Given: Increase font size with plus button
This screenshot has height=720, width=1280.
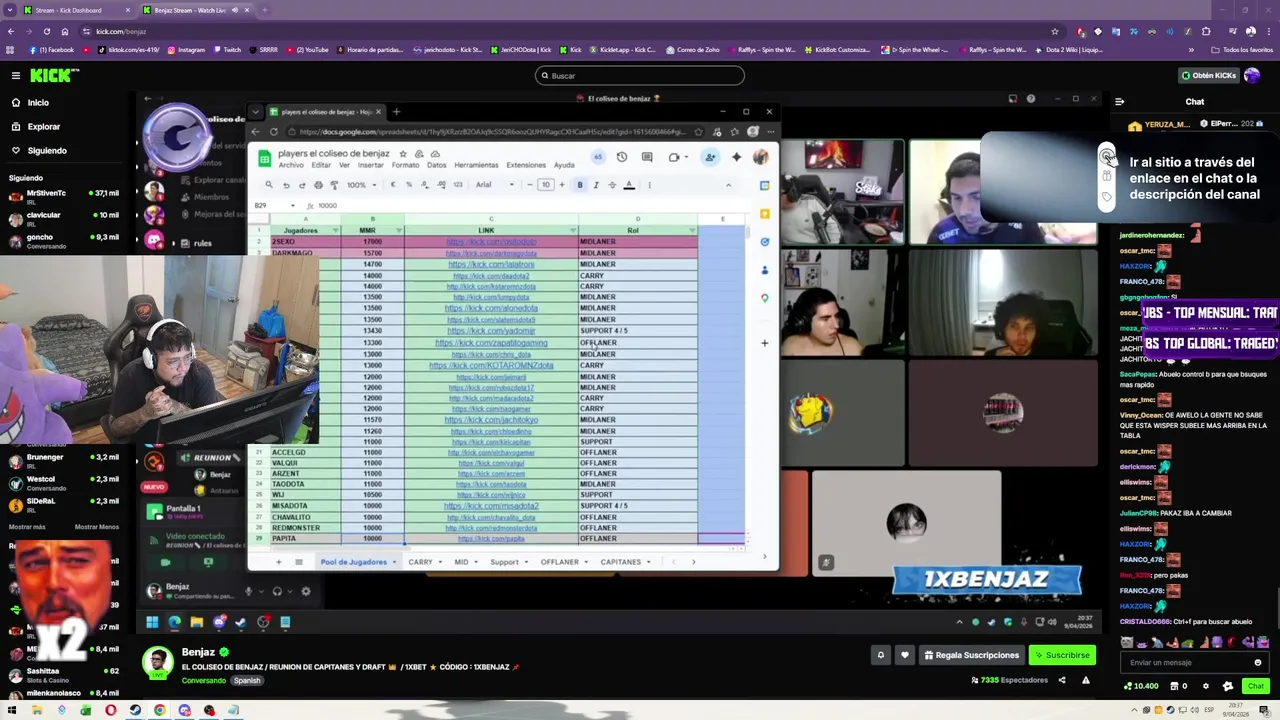Looking at the screenshot, I should [x=561, y=185].
